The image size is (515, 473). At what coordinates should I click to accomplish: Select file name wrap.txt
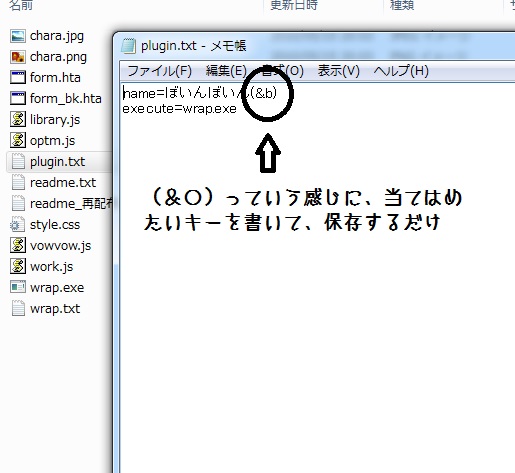coord(55,309)
